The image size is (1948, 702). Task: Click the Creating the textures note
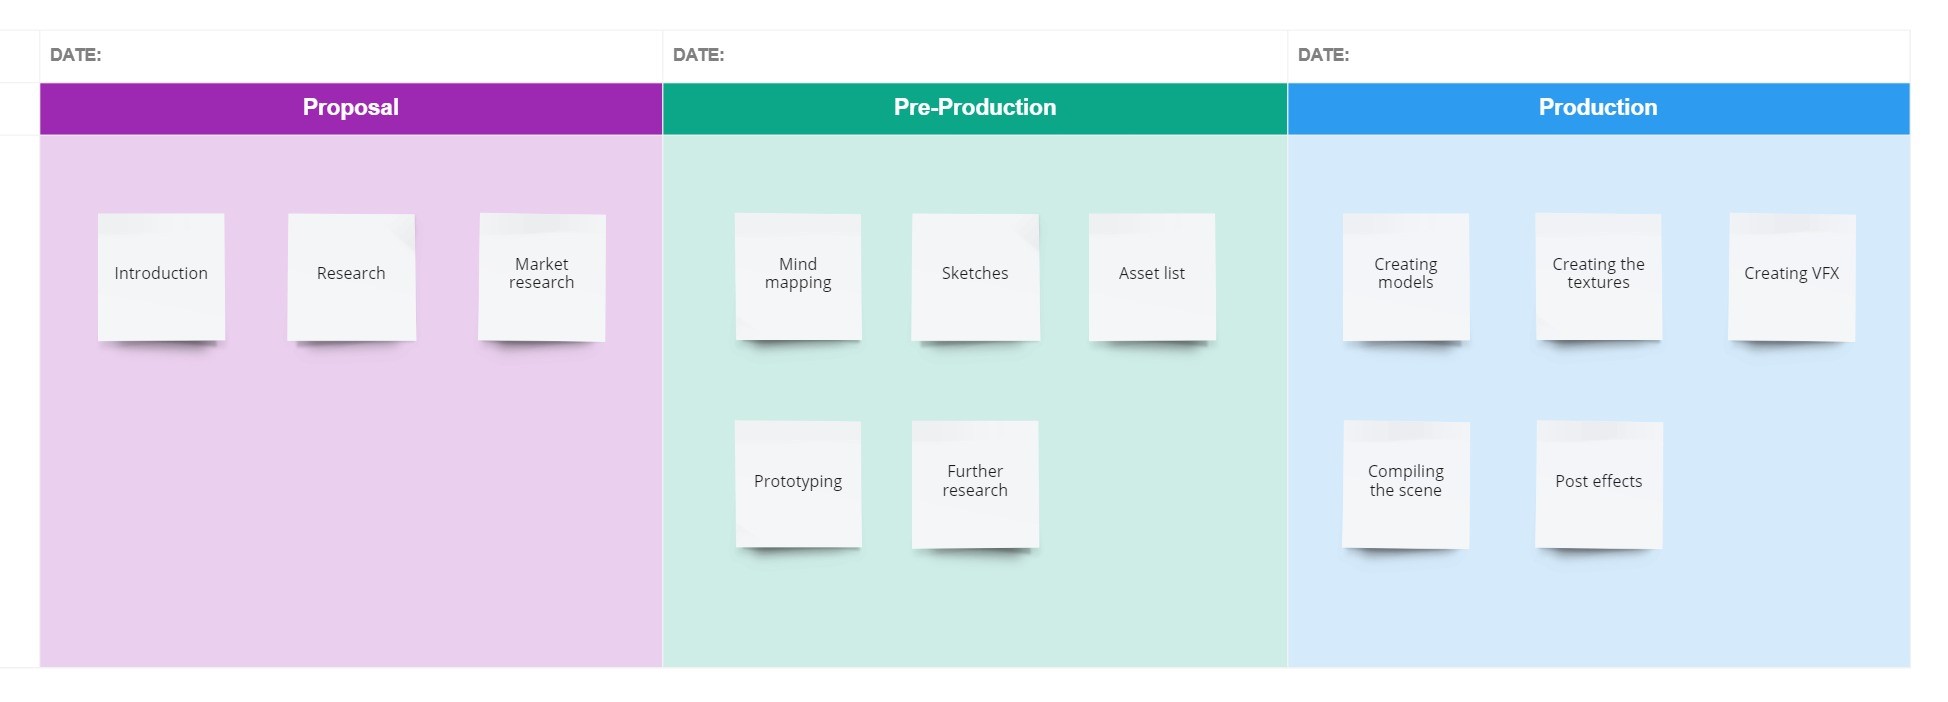click(x=1598, y=276)
